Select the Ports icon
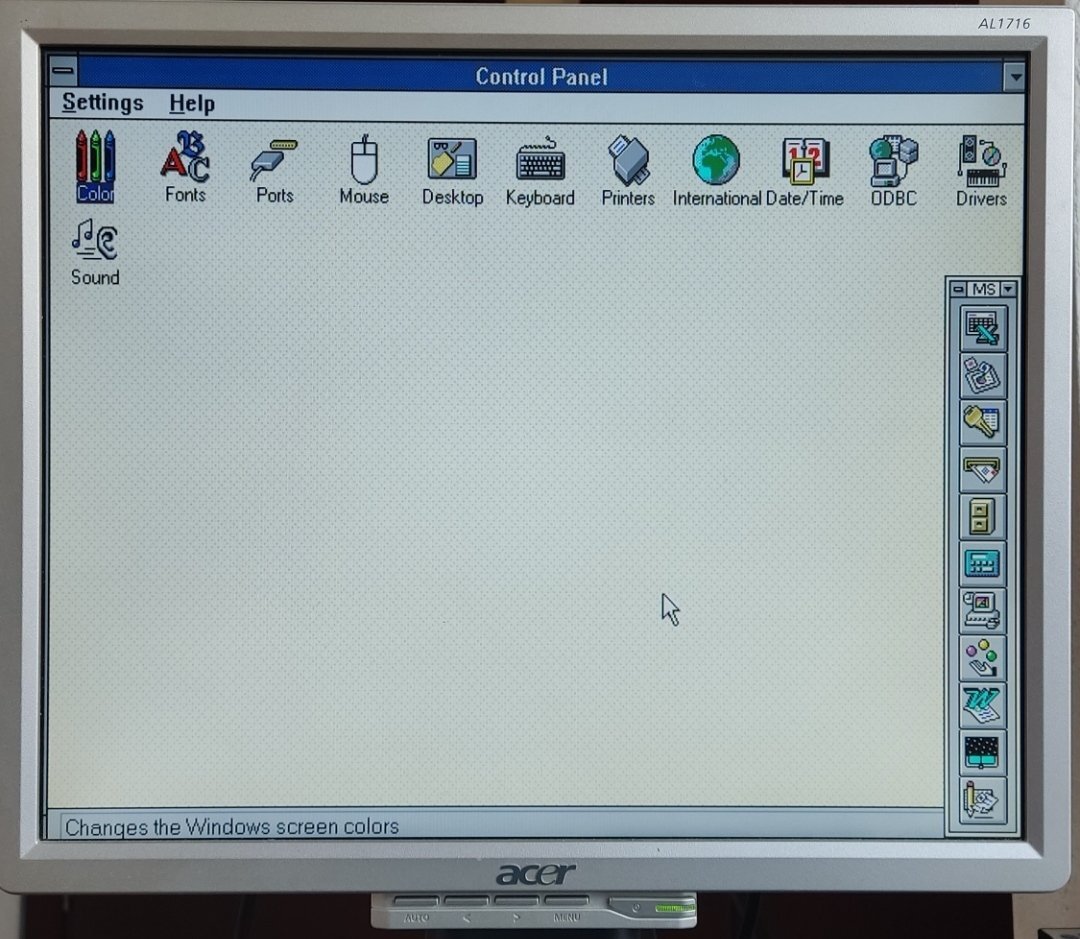The height and width of the screenshot is (939, 1080). coord(274,169)
